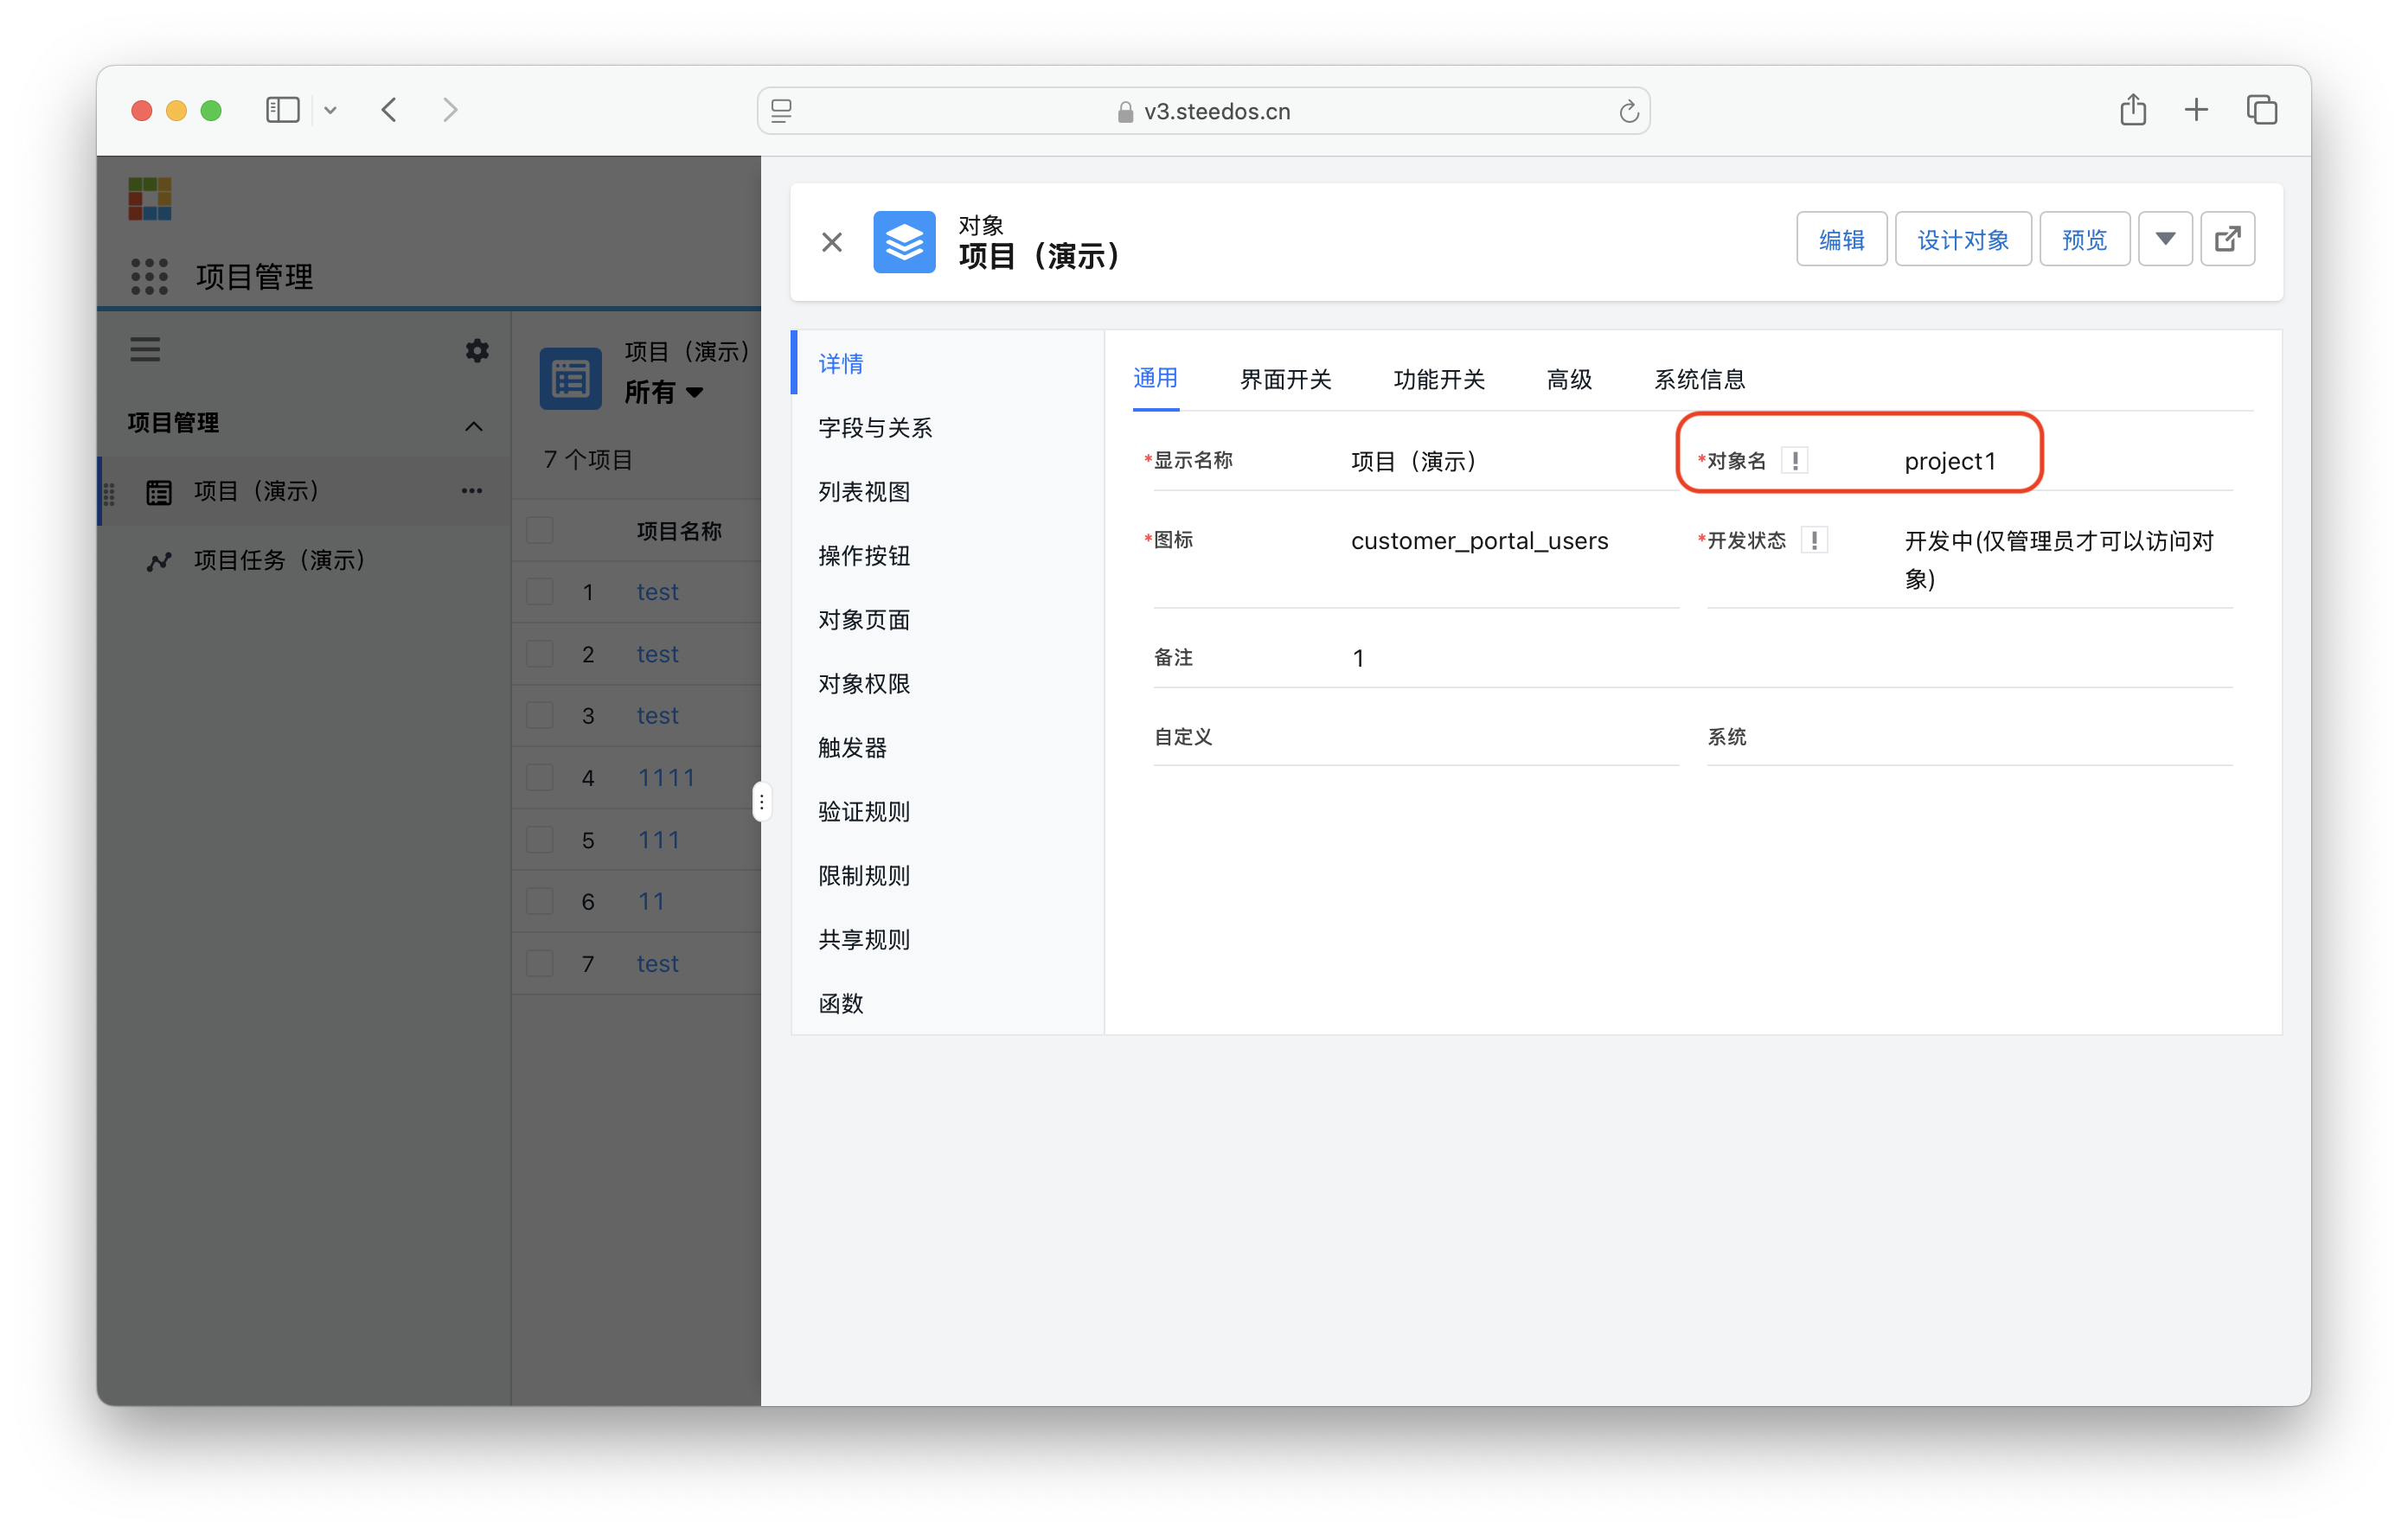This screenshot has height=1534, width=2408.
Task: Show Safari tab overview icon
Action: tap(2261, 110)
